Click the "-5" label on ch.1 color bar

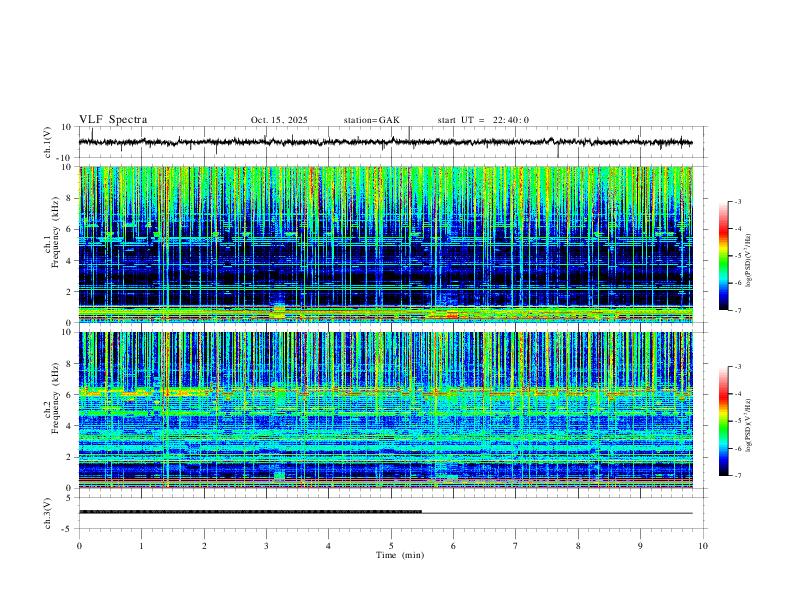pos(737,256)
